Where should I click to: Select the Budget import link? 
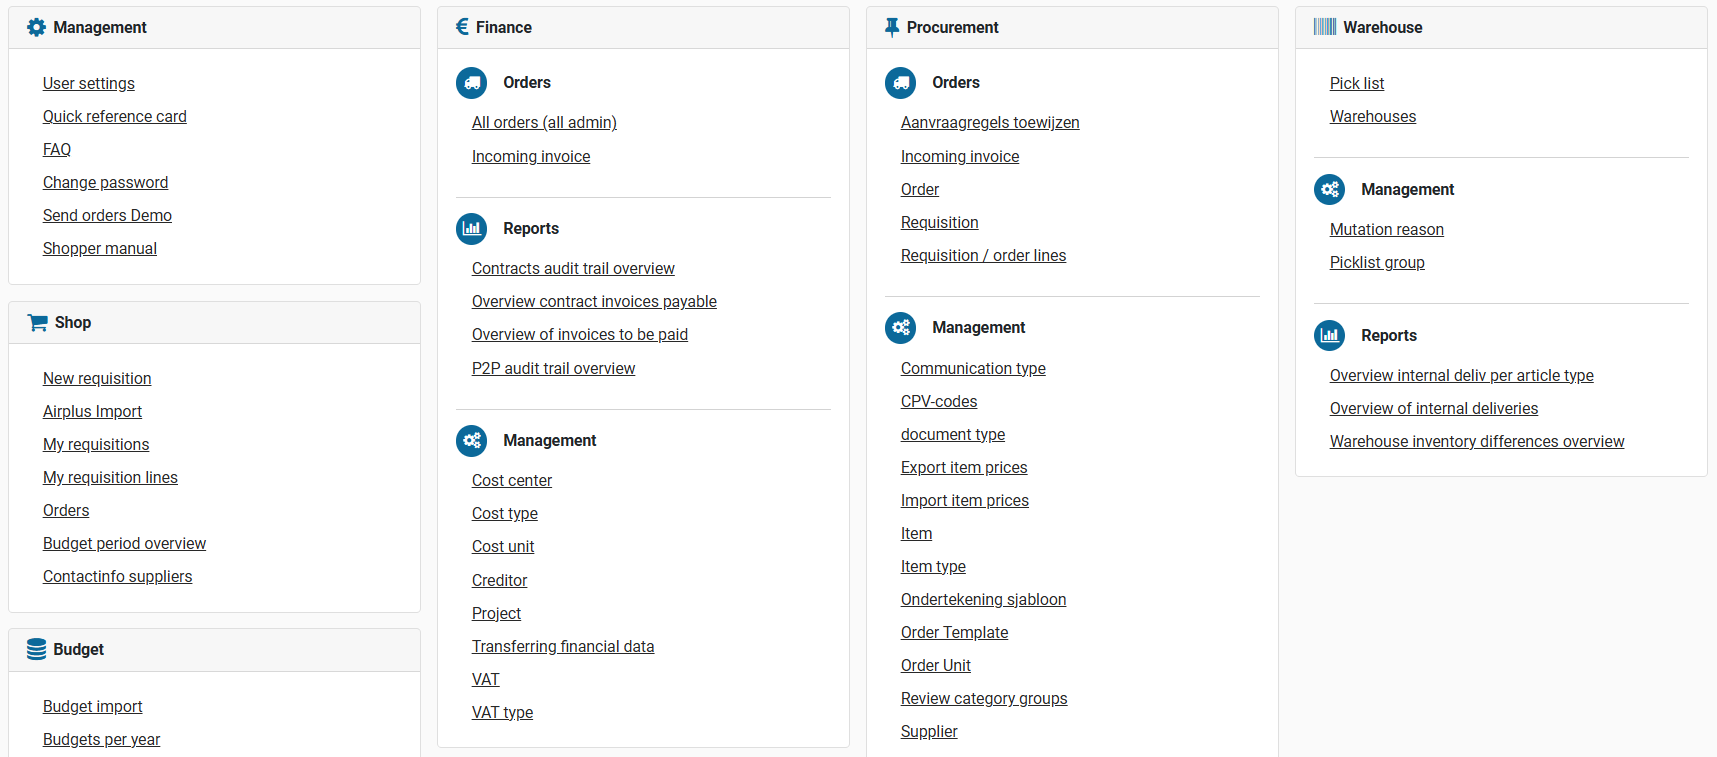click(92, 707)
